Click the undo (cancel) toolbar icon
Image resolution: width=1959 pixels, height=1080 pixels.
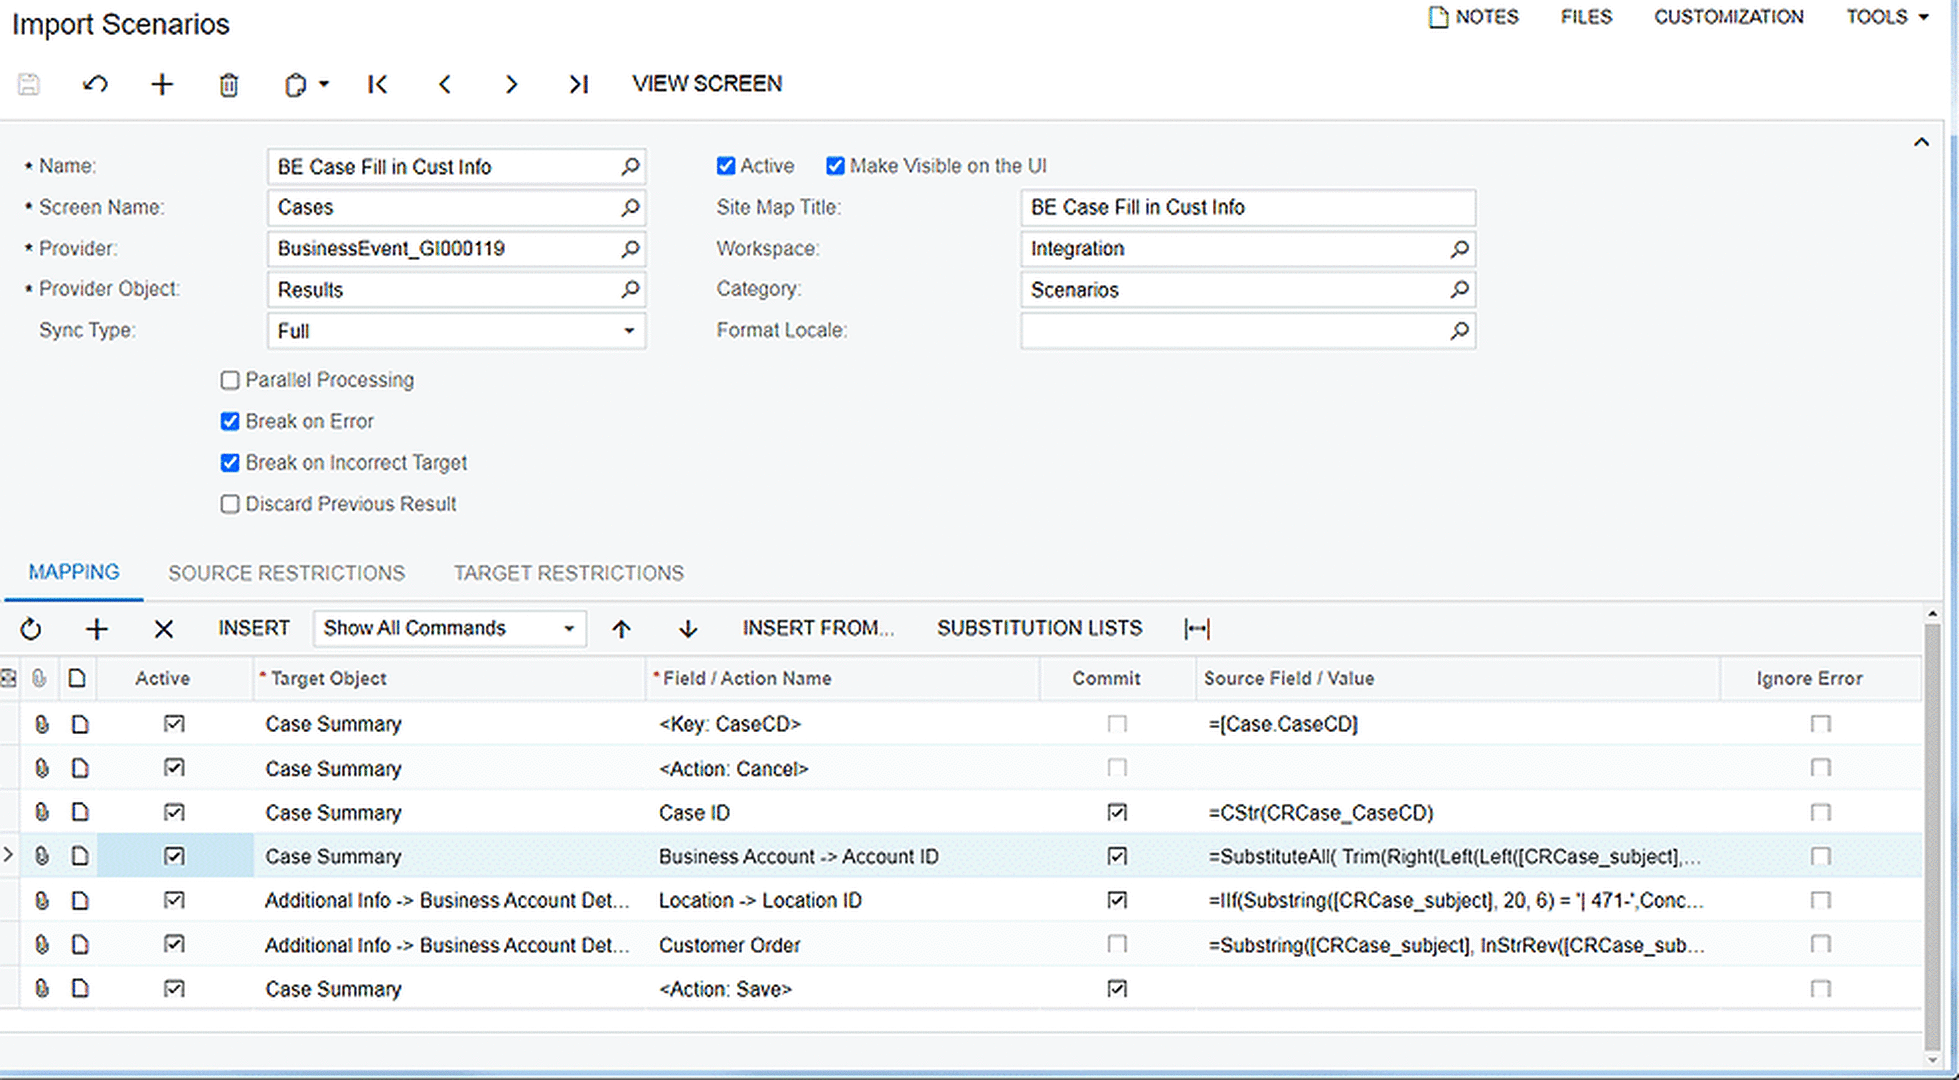95,84
